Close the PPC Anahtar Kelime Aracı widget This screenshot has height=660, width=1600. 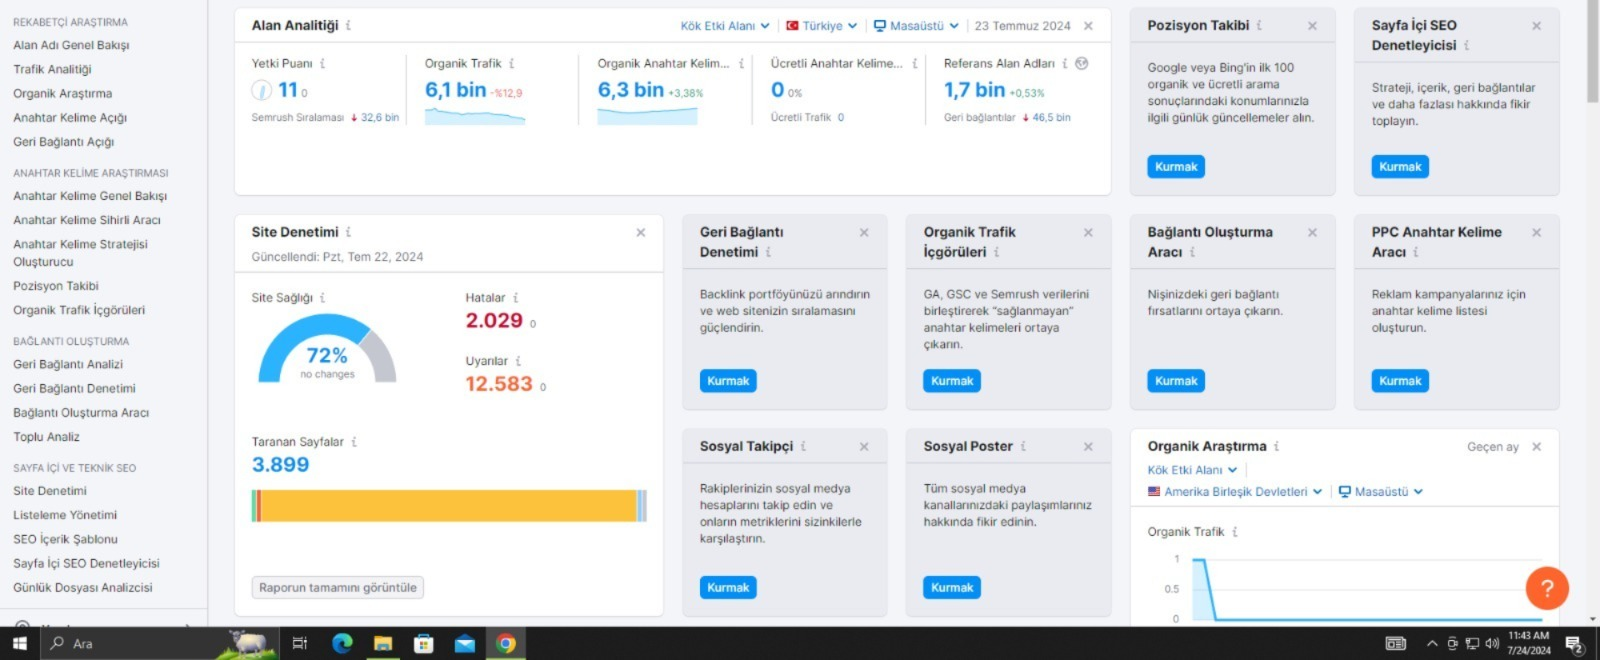[1536, 232]
